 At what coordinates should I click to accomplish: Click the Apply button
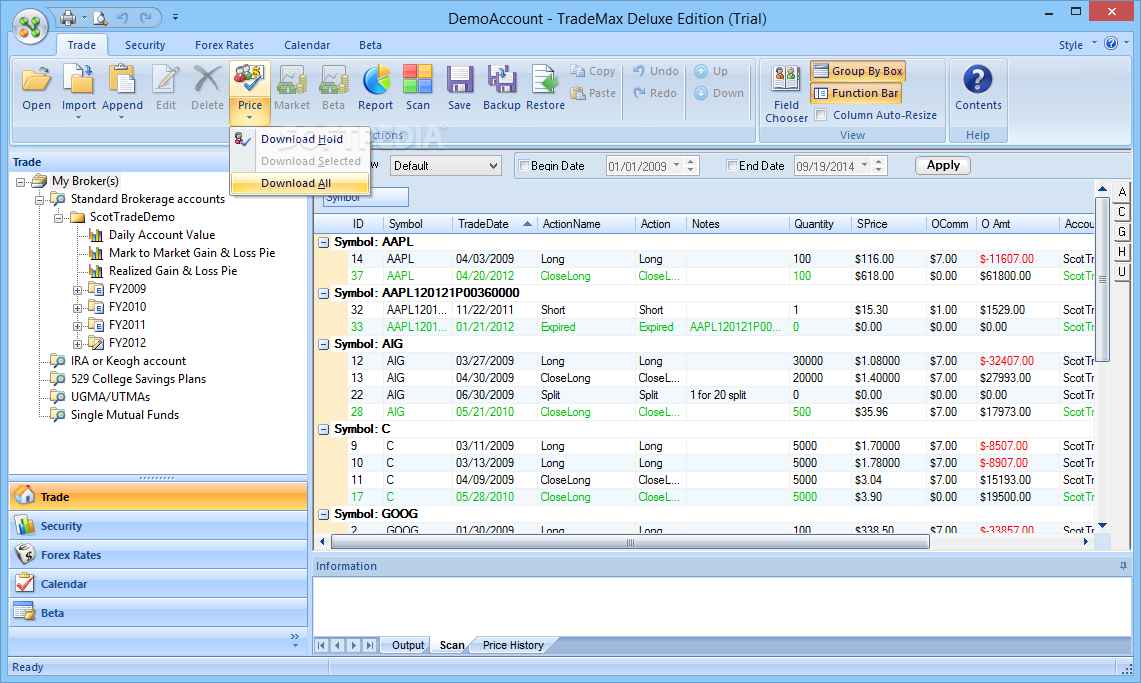pyautogui.click(x=943, y=165)
